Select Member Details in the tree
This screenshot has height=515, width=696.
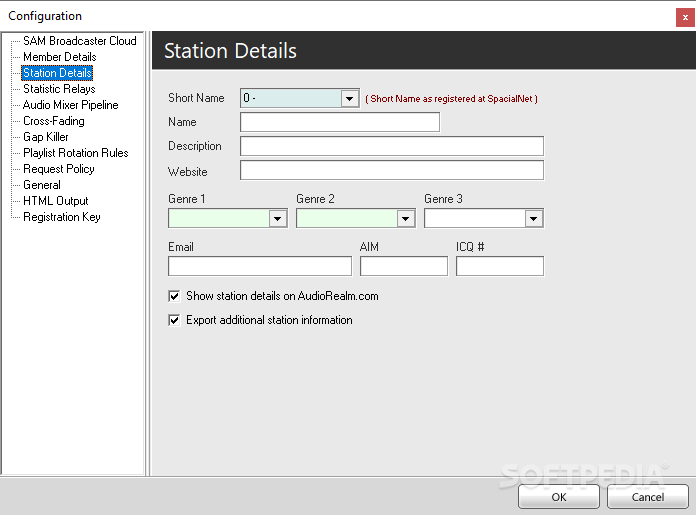pos(59,57)
